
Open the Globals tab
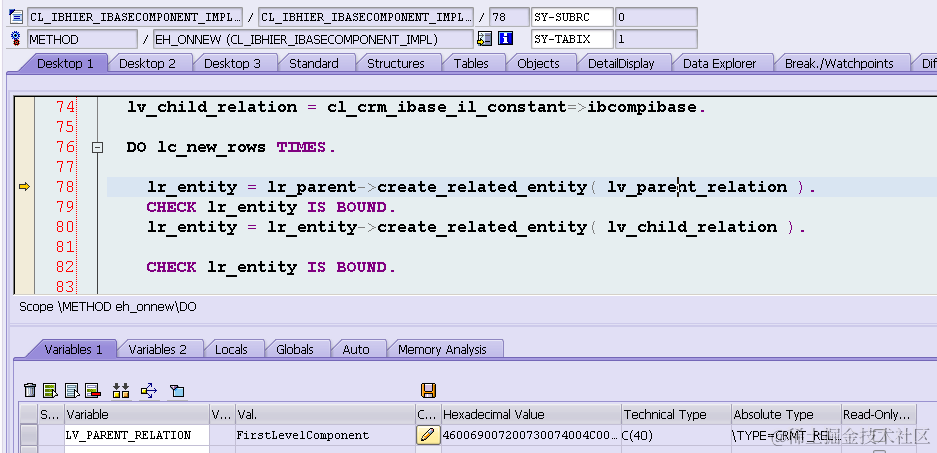pyautogui.click(x=295, y=349)
